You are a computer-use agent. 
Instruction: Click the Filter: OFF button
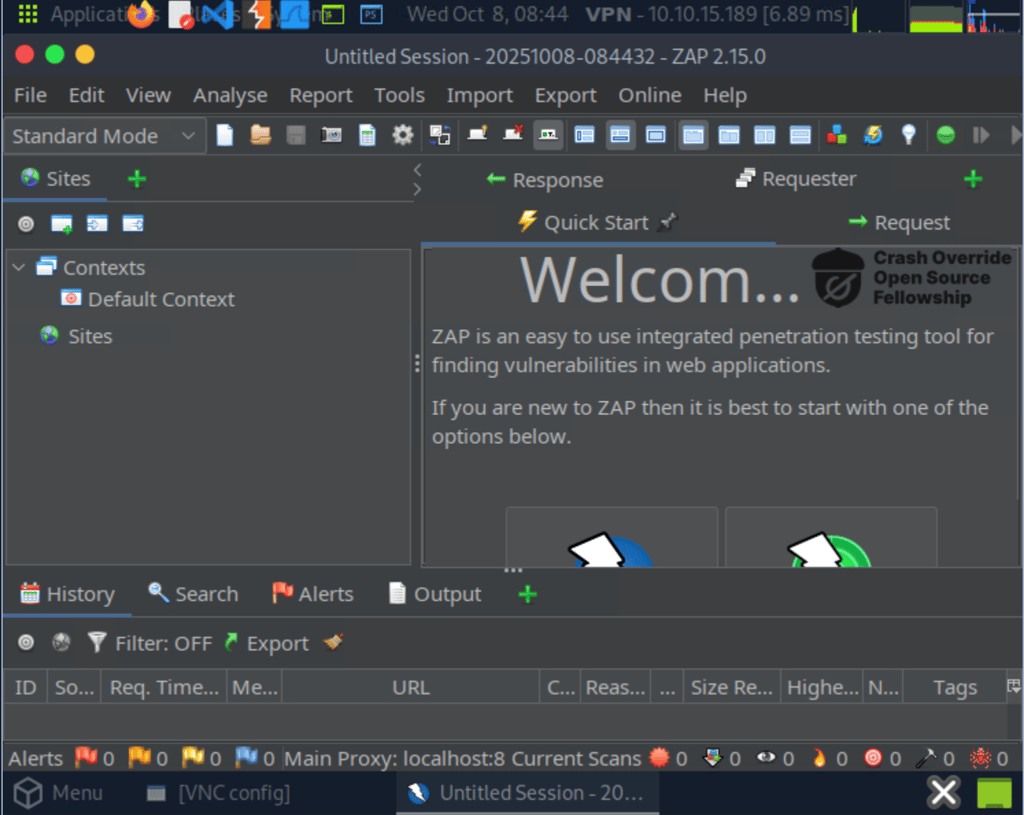tap(150, 643)
